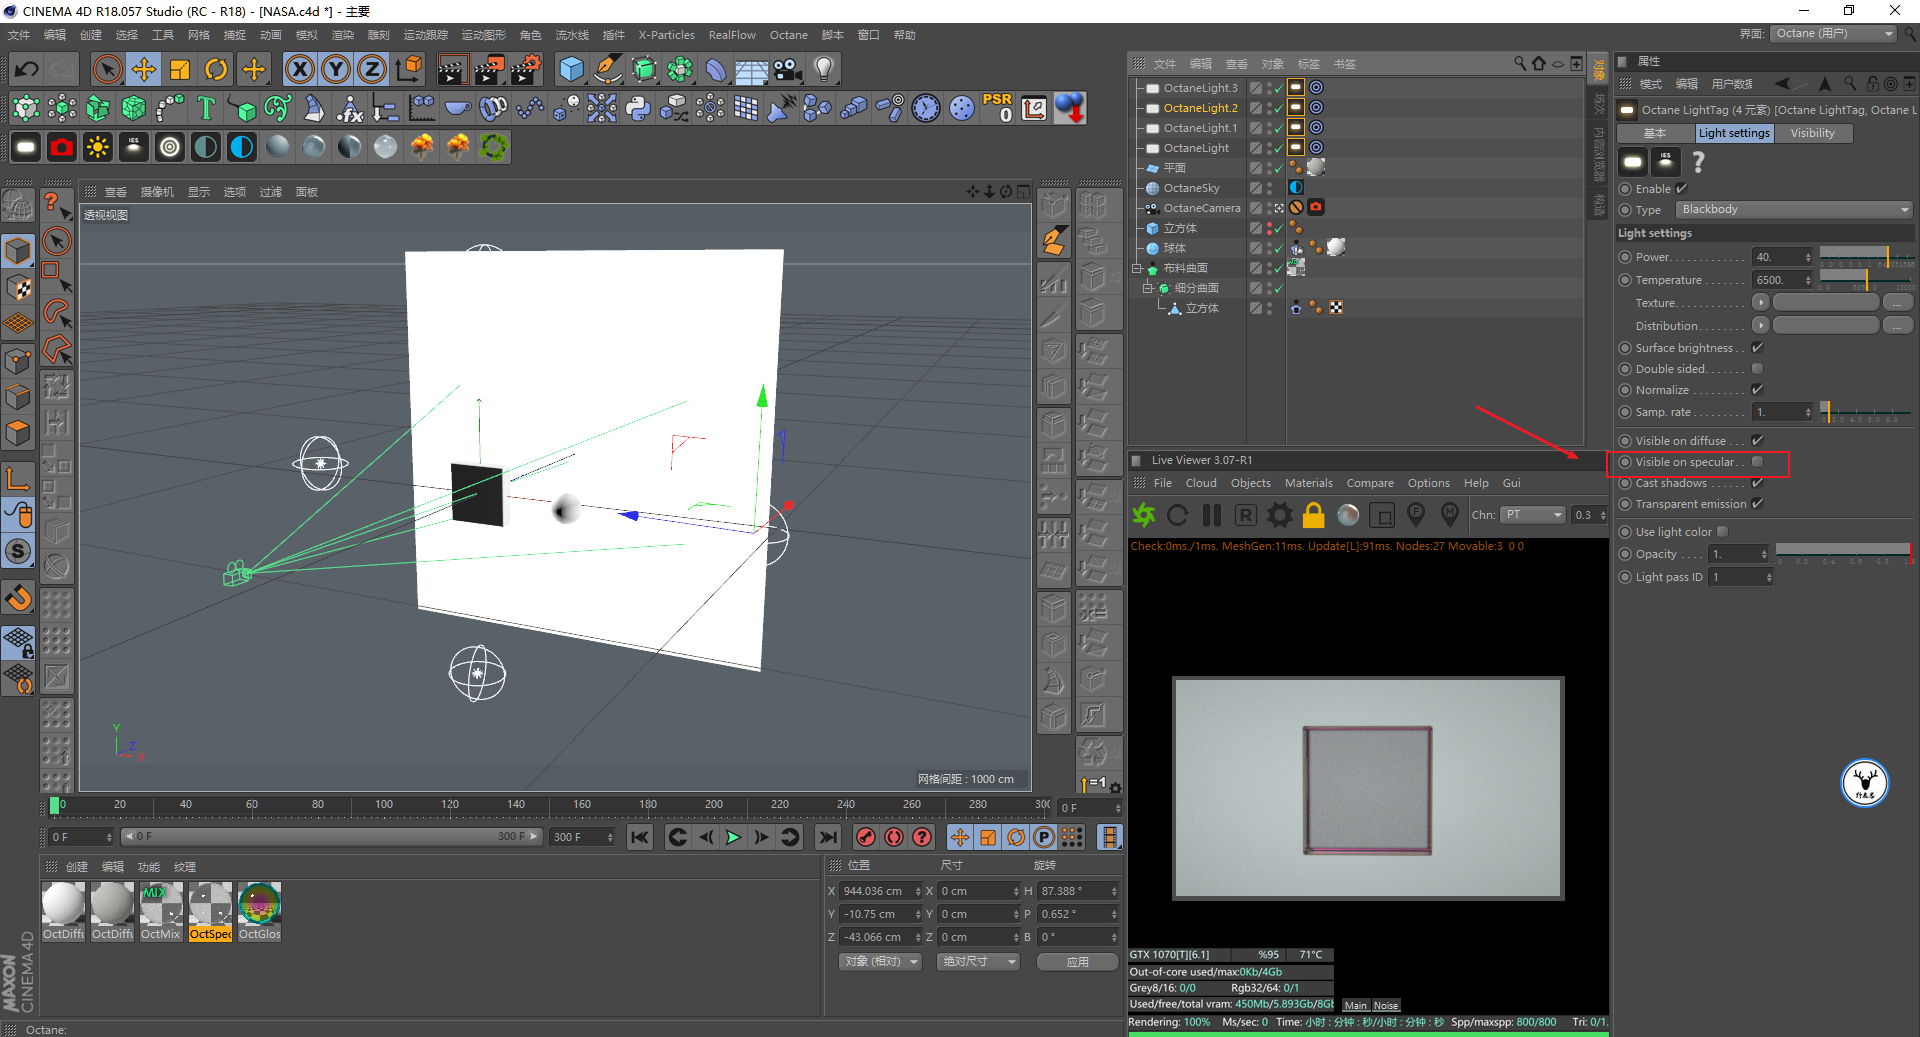
Task: Click the 应用 apply button
Action: 1077,962
